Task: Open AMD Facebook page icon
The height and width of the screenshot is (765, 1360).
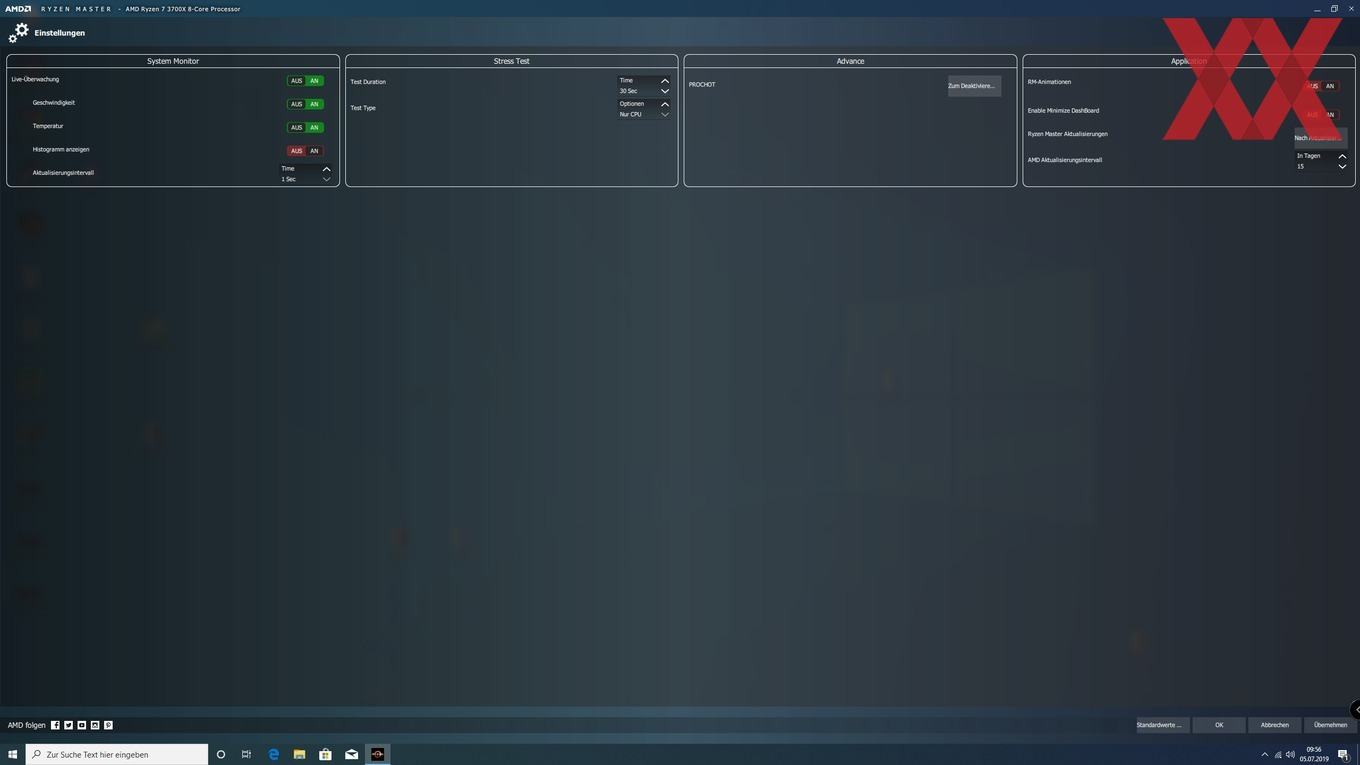Action: click(55, 725)
